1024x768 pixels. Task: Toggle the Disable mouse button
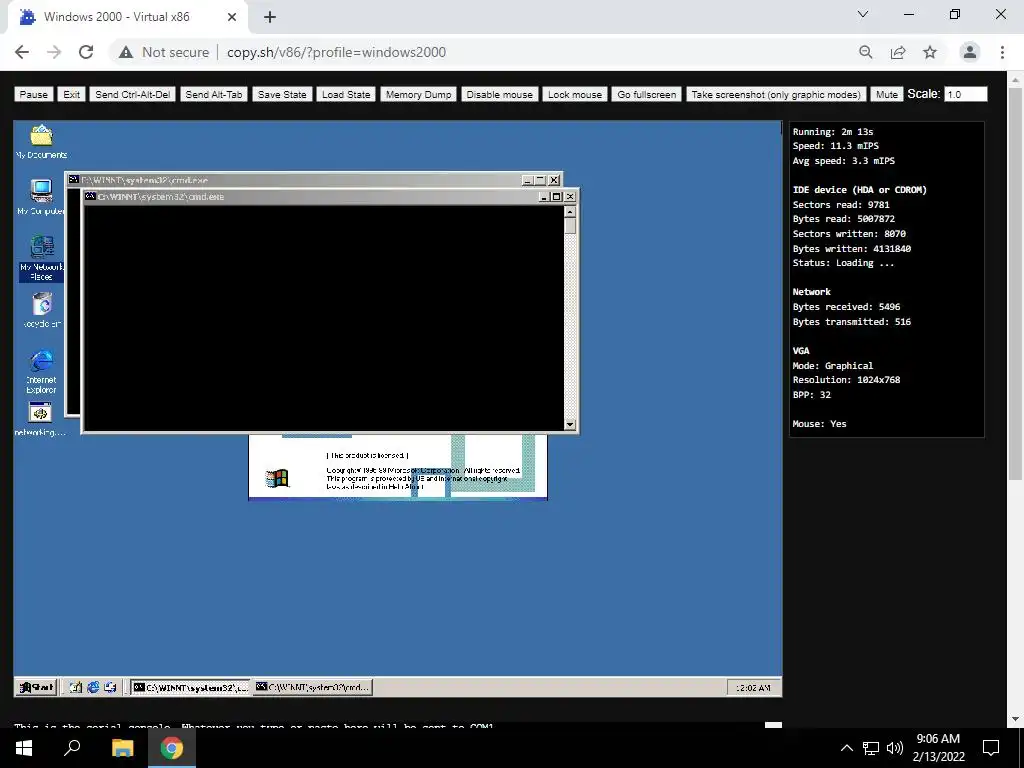click(x=500, y=94)
